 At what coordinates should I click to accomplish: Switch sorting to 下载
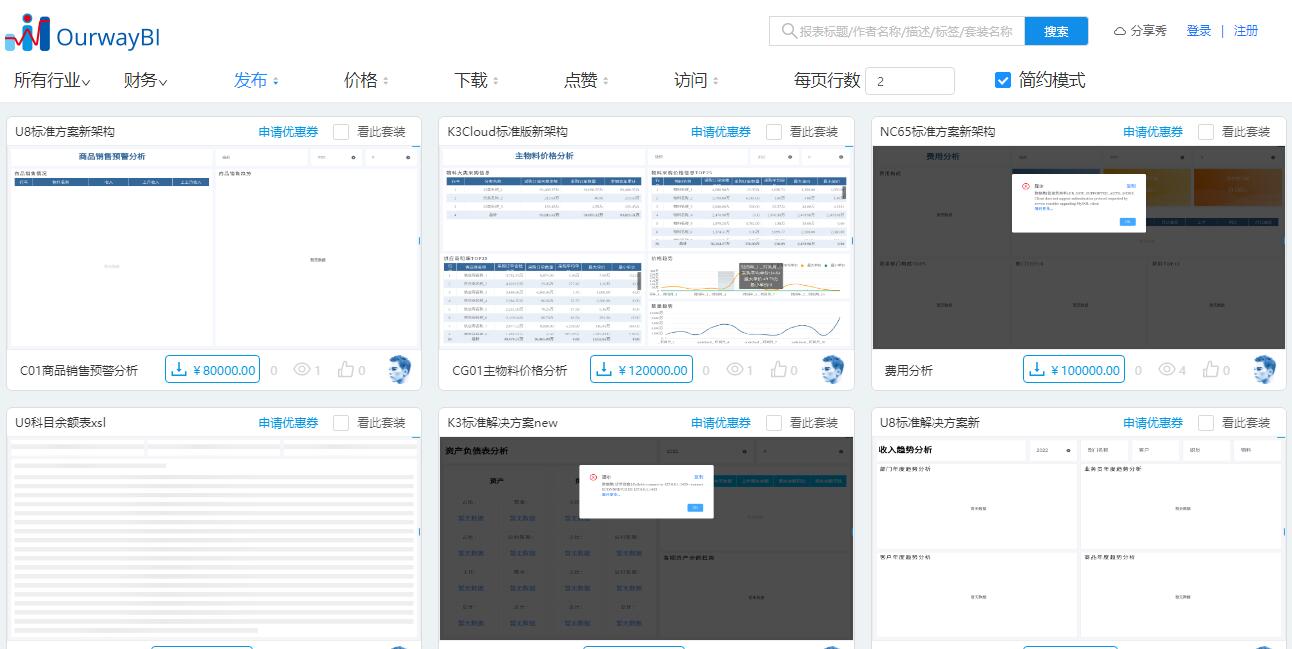tap(470, 79)
